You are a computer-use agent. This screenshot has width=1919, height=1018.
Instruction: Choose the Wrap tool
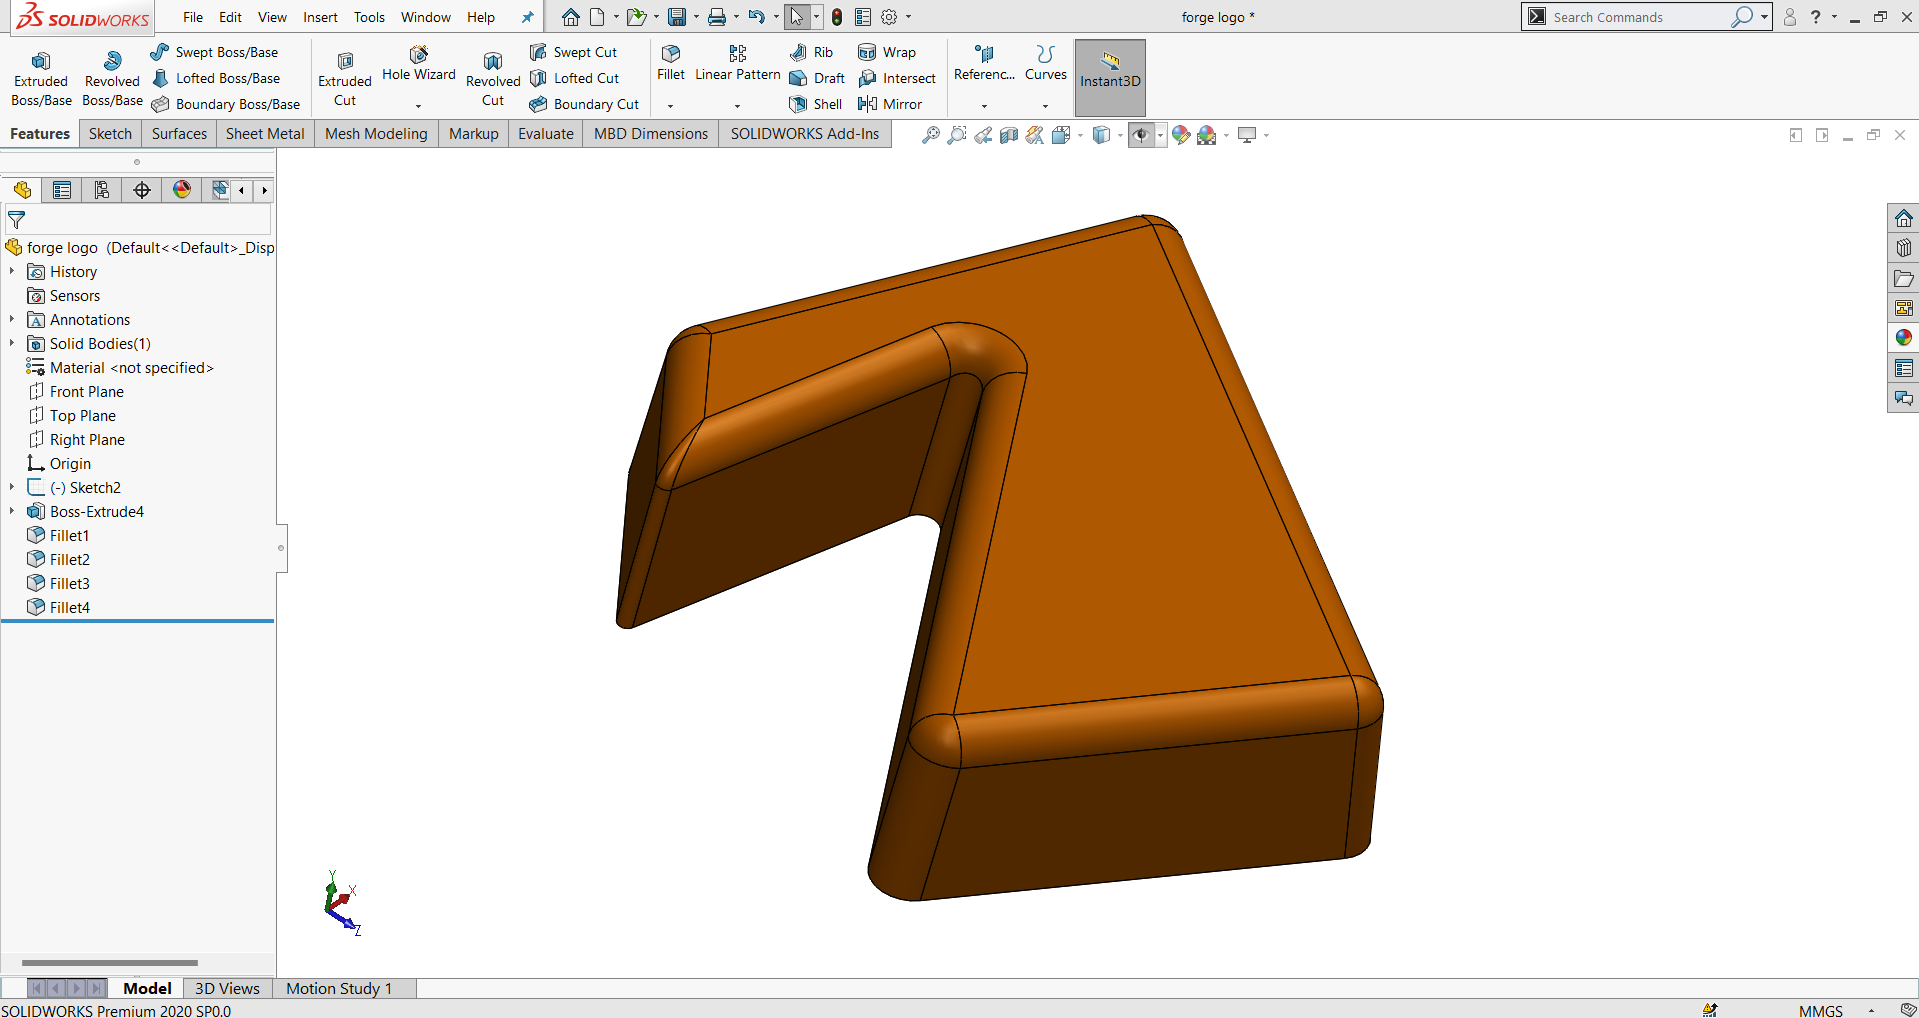pyautogui.click(x=887, y=52)
